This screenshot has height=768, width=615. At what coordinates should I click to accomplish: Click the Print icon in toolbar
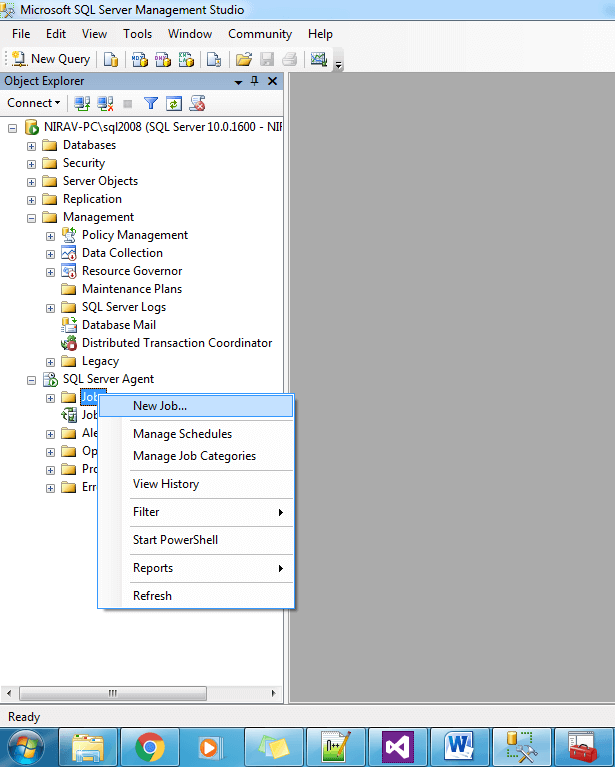[x=290, y=59]
